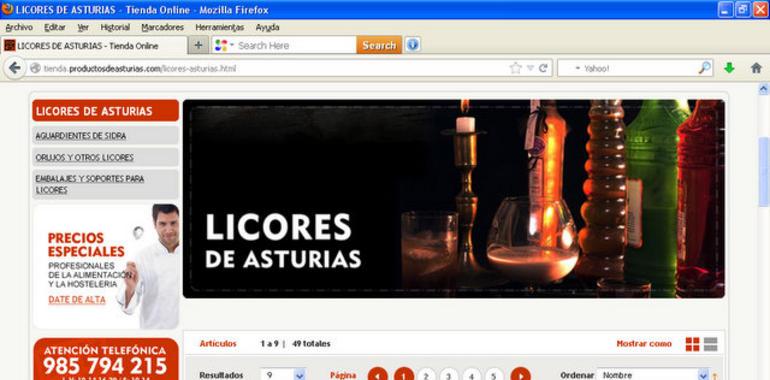770x380 pixels.
Task: Switch to list view display icon
Action: tap(711, 344)
